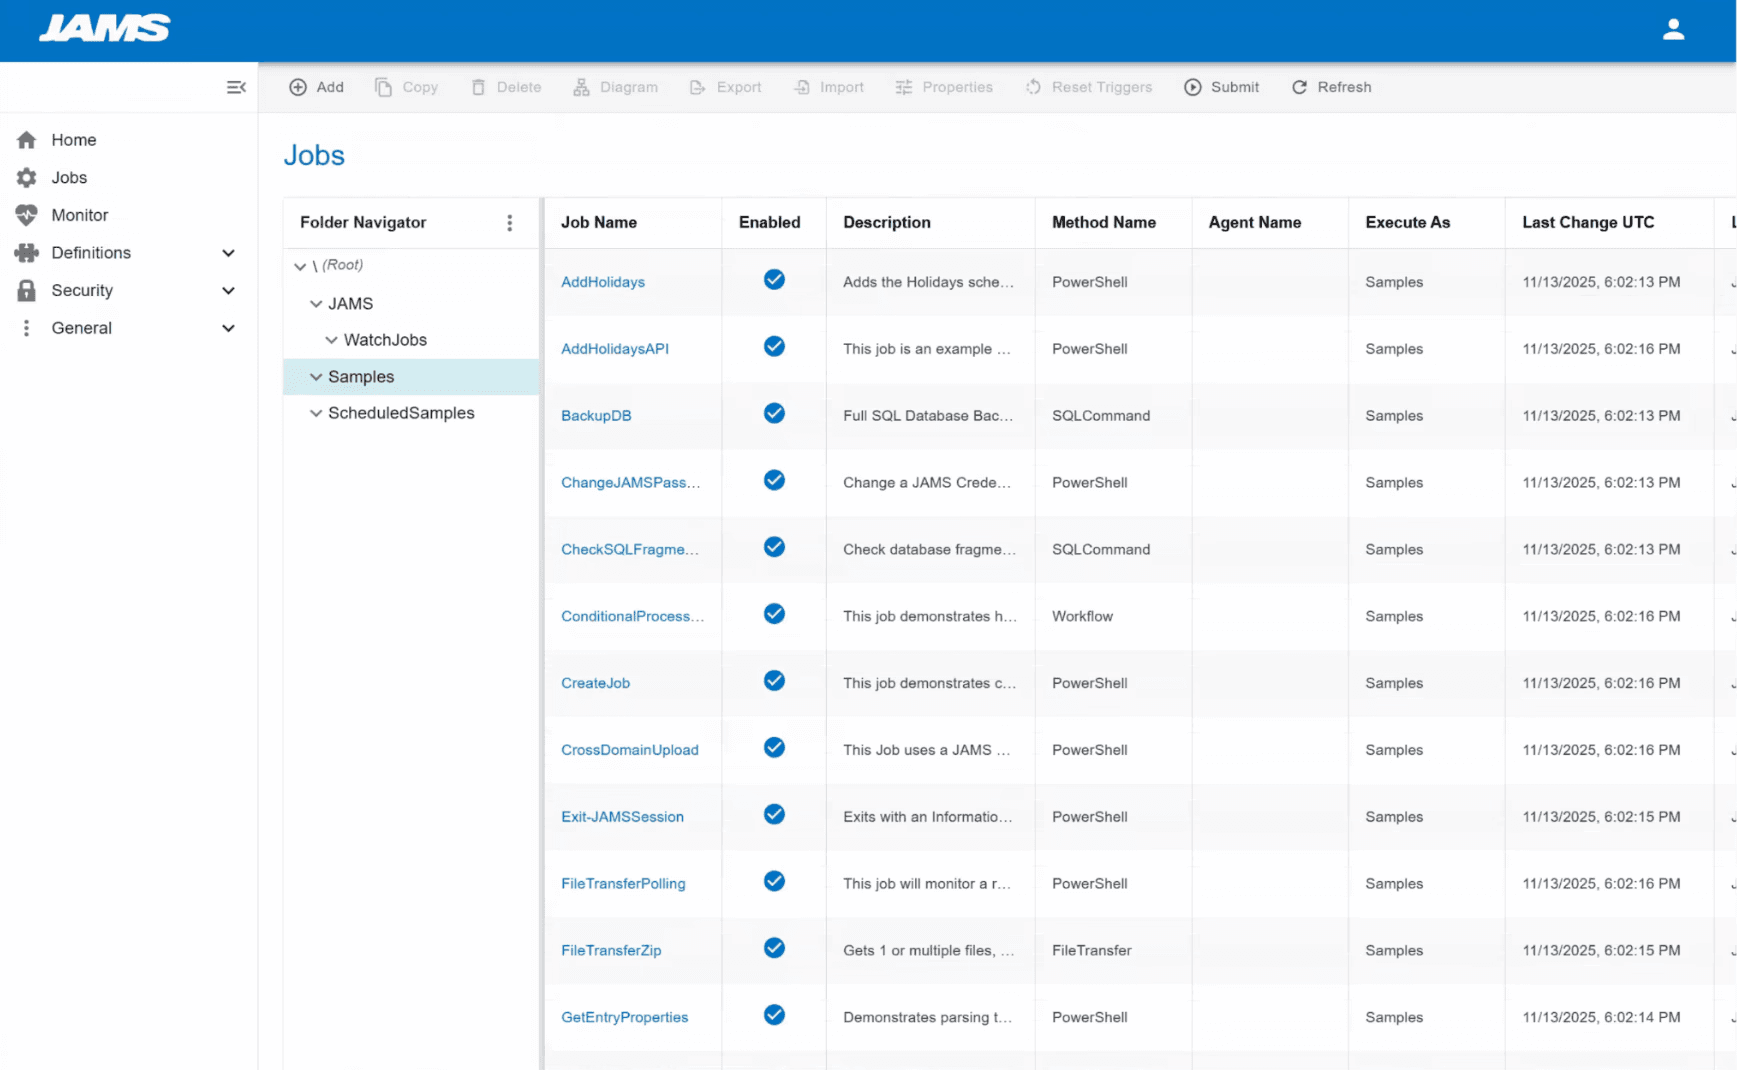Open the BackupDB job link
This screenshot has width=1737, height=1070.
point(596,415)
